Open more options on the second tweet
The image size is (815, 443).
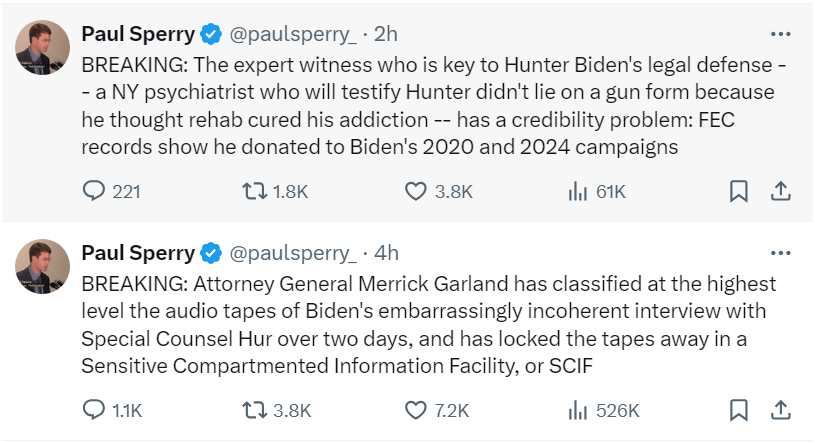tap(781, 253)
